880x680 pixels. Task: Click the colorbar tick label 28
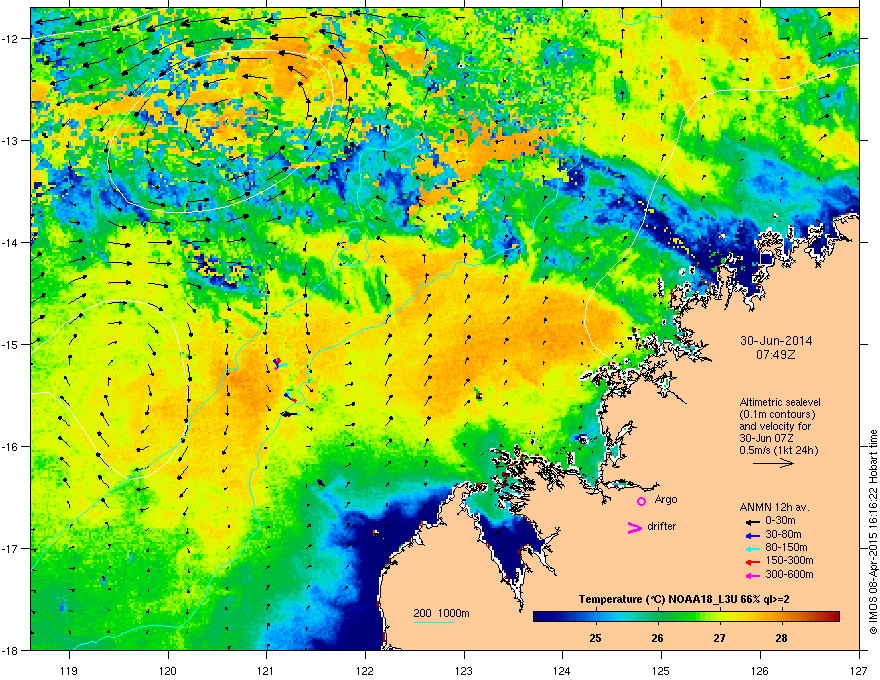(x=781, y=638)
